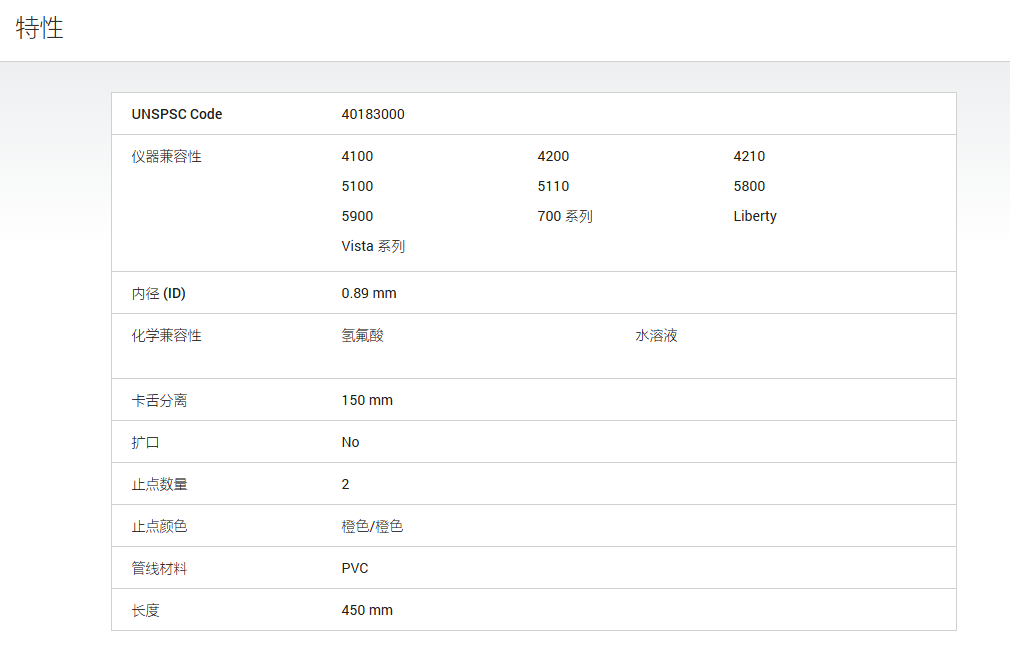Image resolution: width=1010 pixels, height=661 pixels.
Task: Click the 管线材料 label
Action: 159,568
